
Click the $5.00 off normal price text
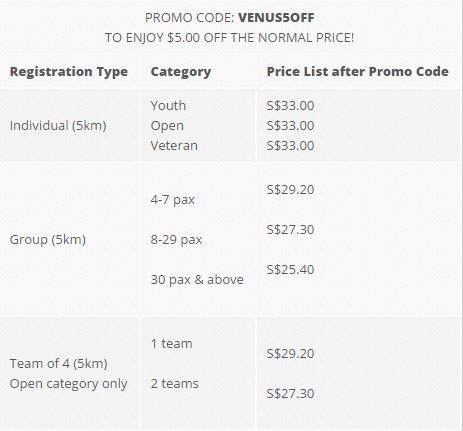(229, 37)
